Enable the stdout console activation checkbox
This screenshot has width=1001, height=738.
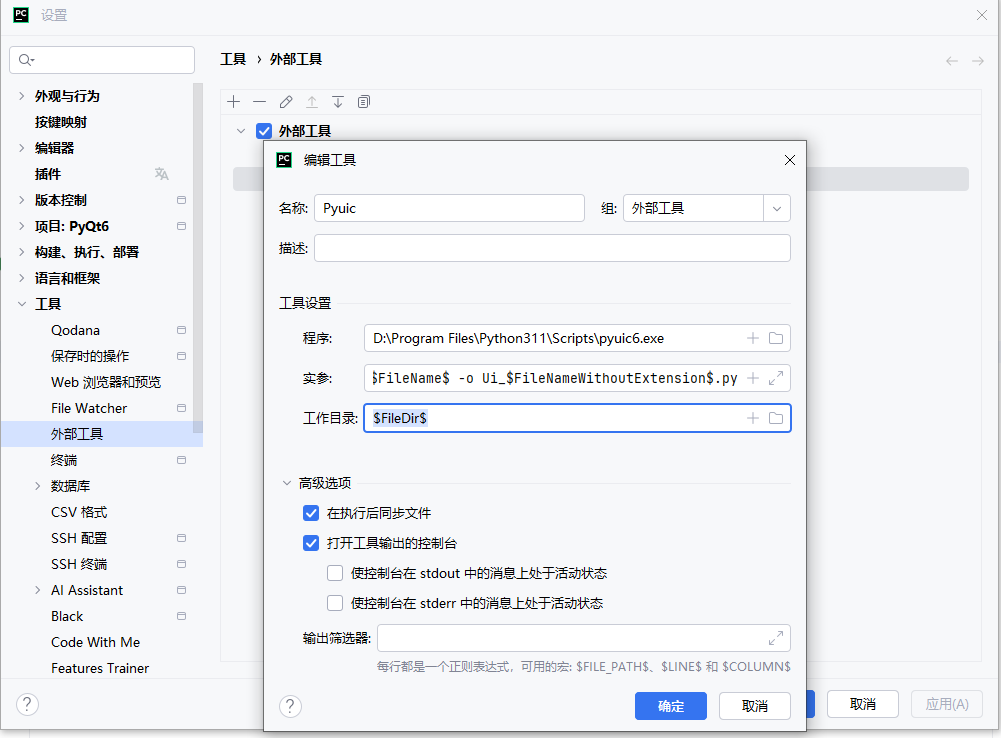(x=337, y=574)
